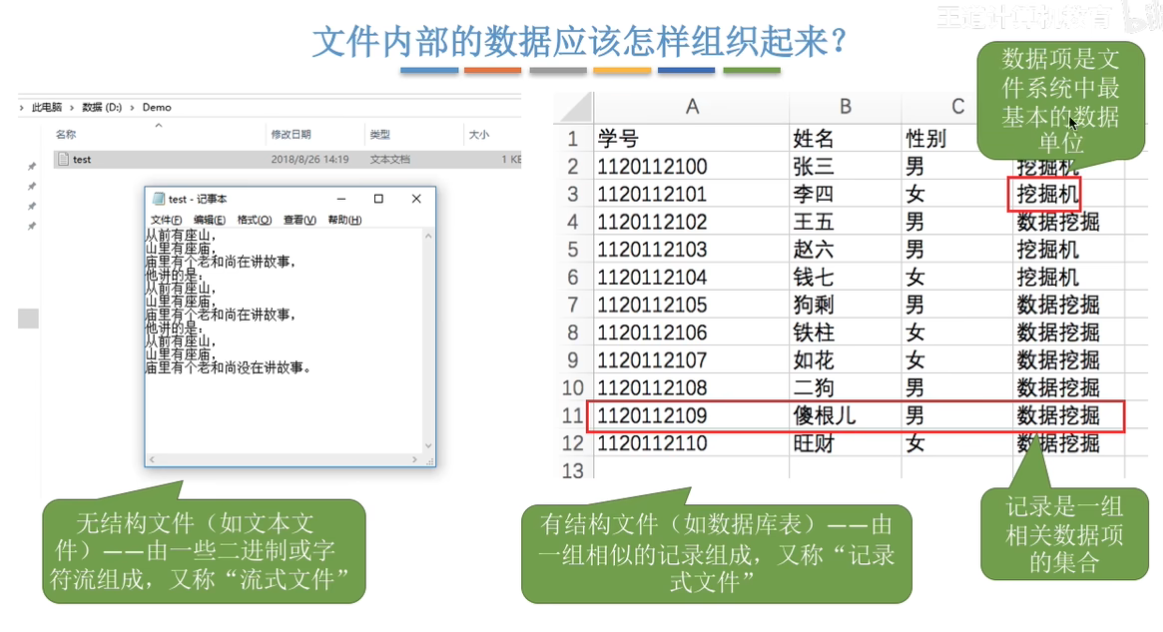Click Notepad's vertical scroll down arrow
Image resolution: width=1163 pixels, height=632 pixels.
coord(428,445)
